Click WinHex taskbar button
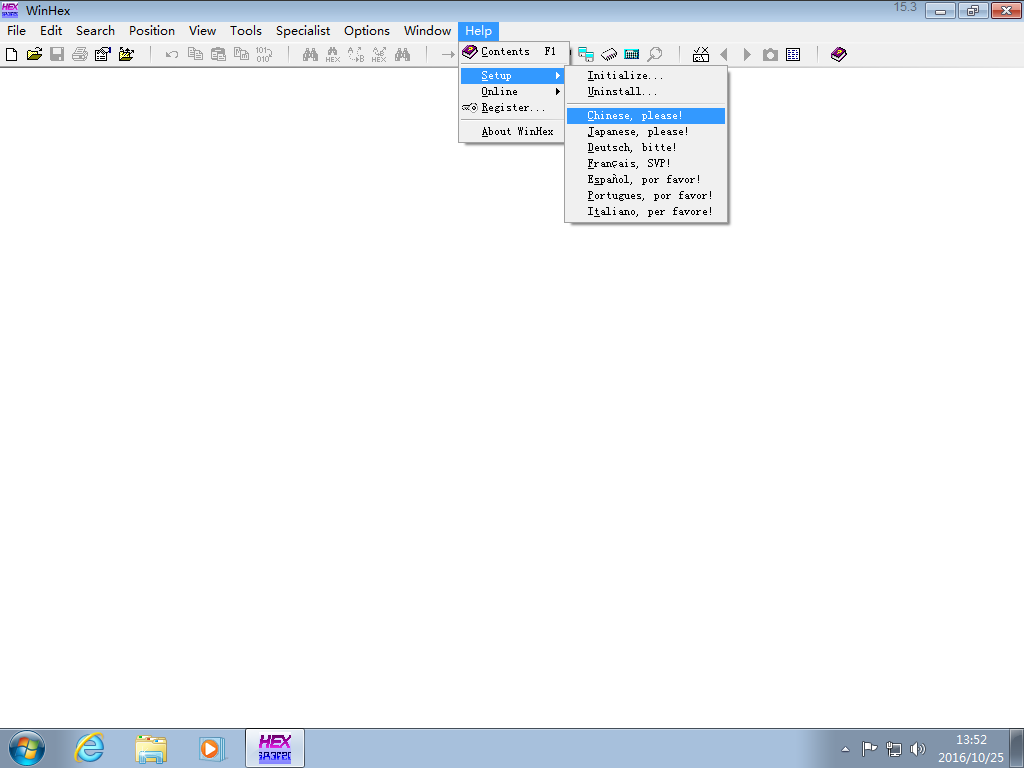 click(275, 748)
